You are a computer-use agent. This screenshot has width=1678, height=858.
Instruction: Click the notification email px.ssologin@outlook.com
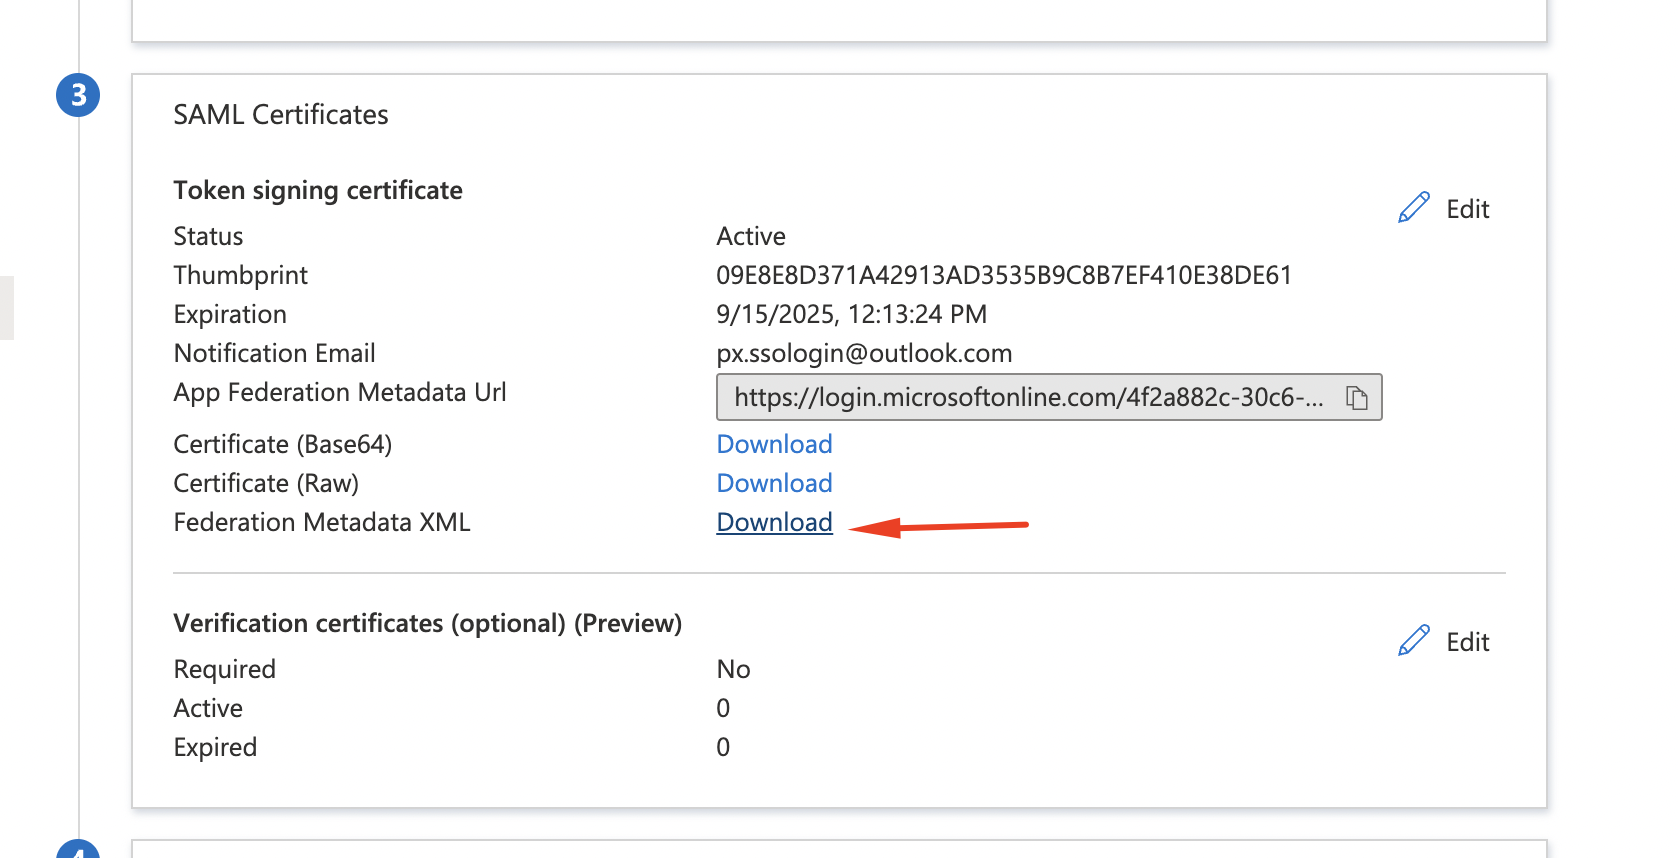pos(864,353)
